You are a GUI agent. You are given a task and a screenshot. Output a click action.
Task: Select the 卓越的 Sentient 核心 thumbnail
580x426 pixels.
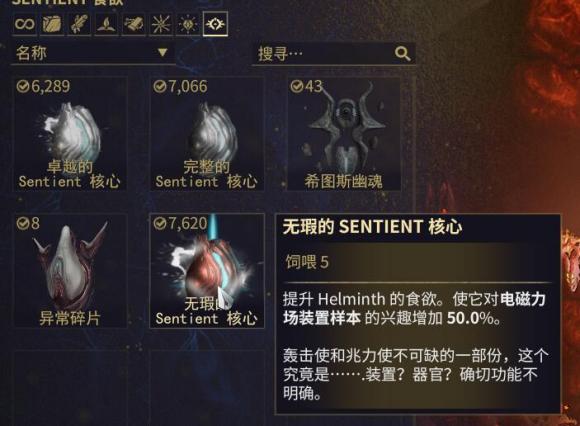[70, 133]
